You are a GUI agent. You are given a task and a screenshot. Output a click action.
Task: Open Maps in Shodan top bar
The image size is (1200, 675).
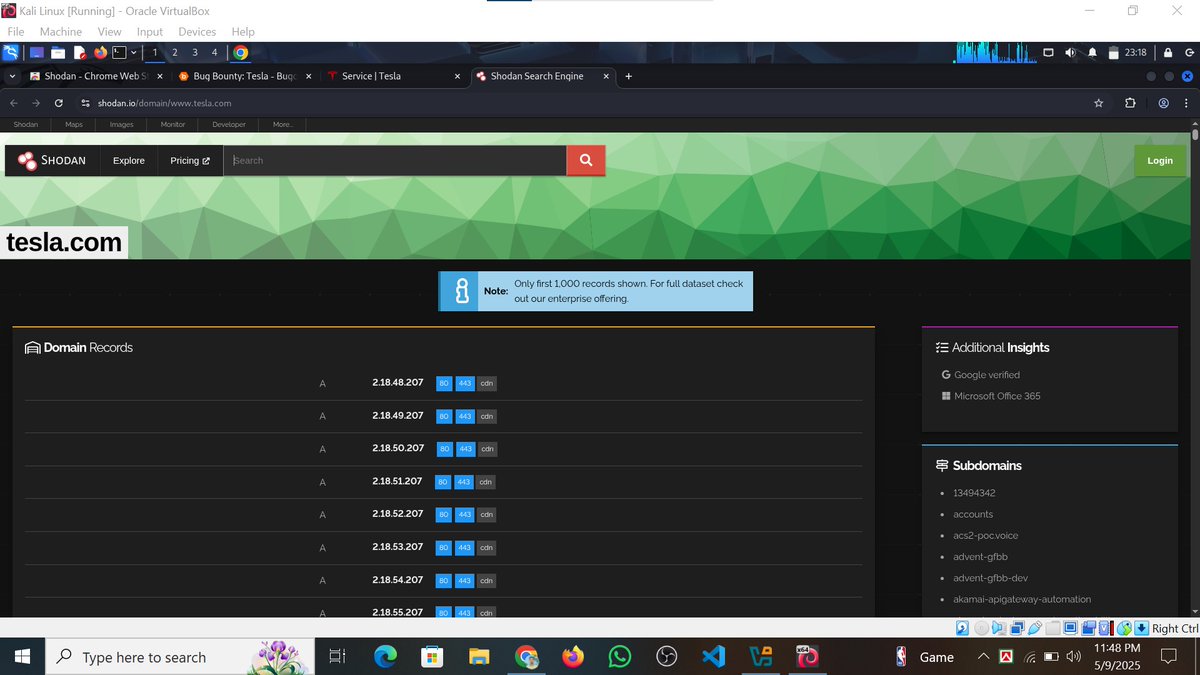coord(74,125)
